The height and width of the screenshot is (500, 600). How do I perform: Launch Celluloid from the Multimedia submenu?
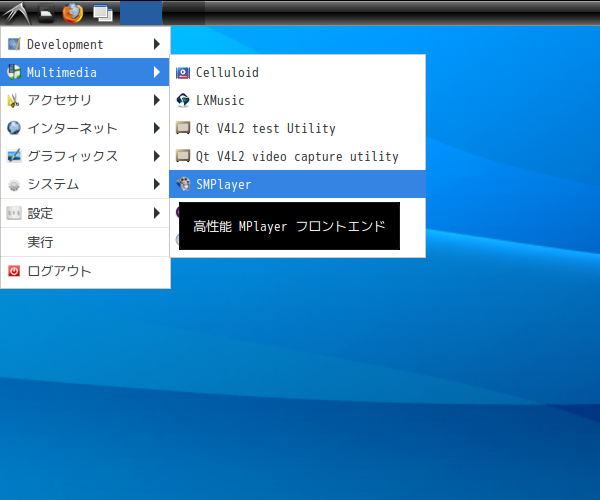pos(297,72)
